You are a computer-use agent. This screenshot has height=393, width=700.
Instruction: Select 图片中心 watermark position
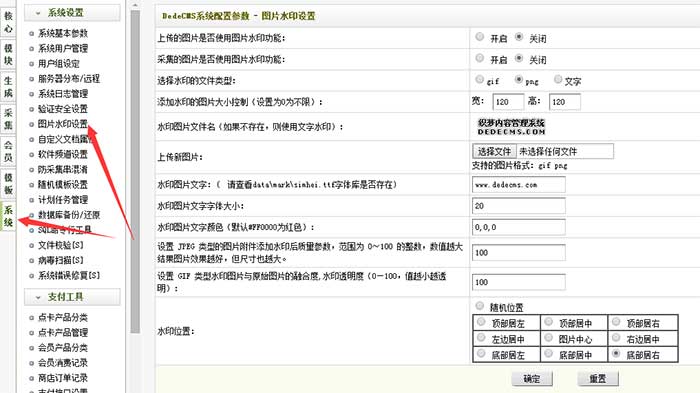point(549,338)
